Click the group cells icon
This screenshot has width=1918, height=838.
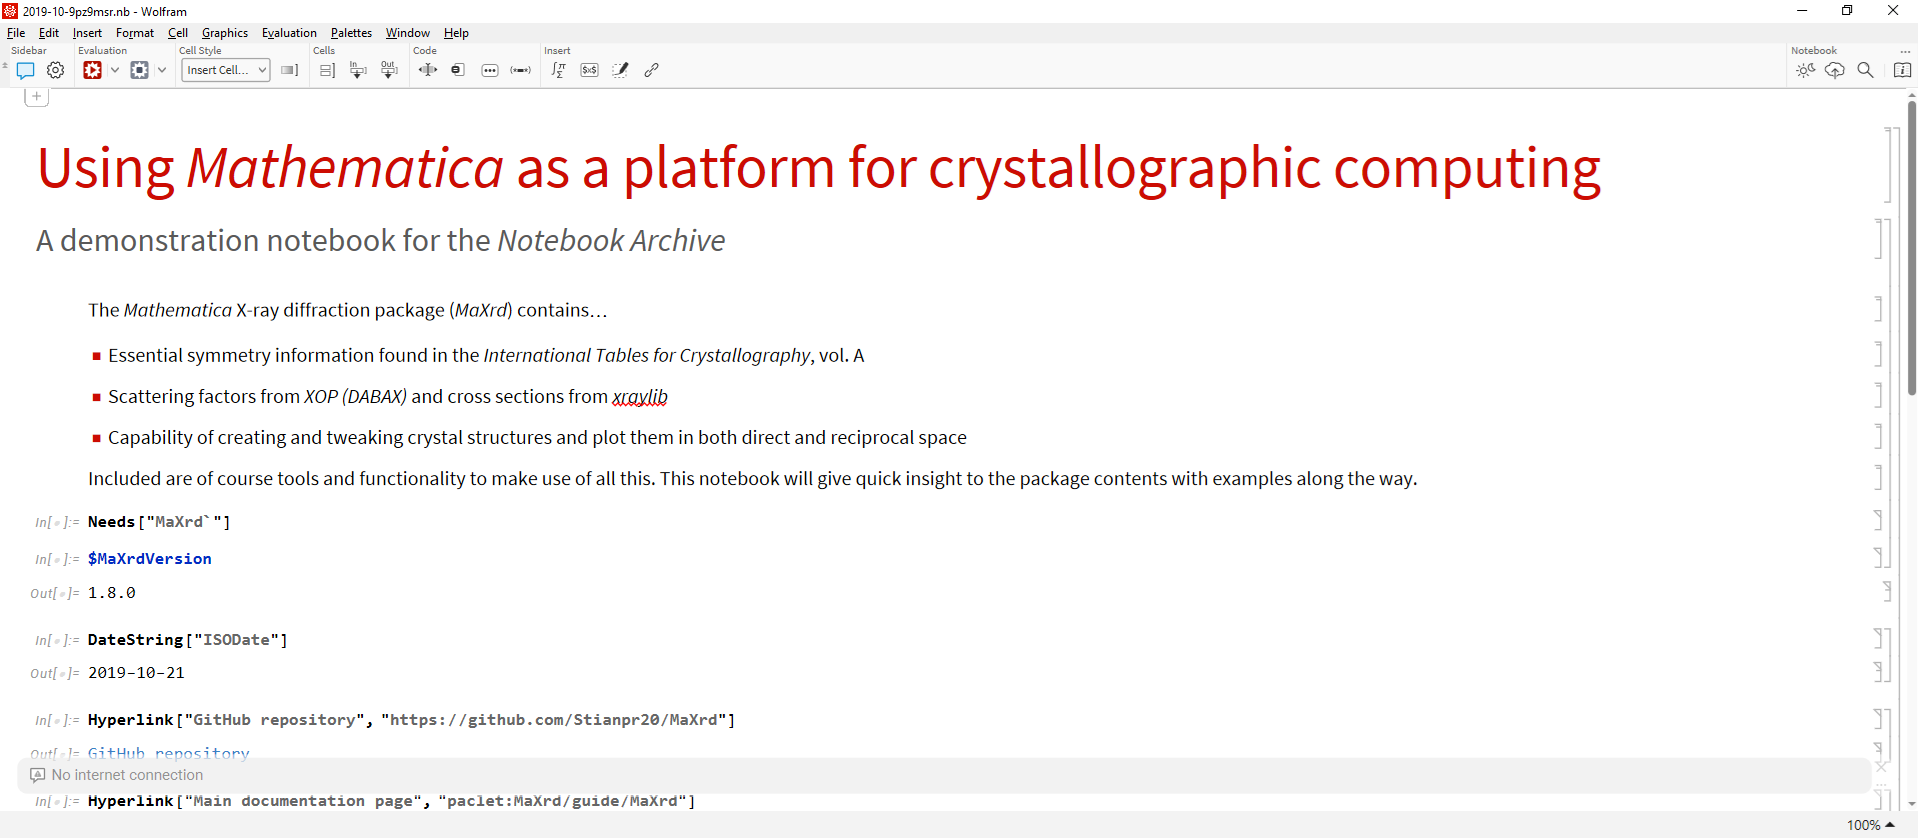pyautogui.click(x=327, y=70)
